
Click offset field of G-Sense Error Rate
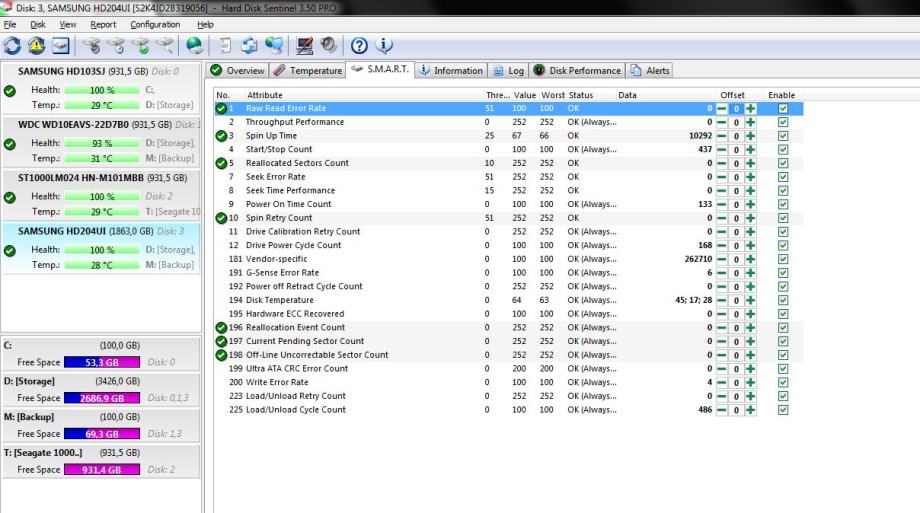tap(736, 273)
